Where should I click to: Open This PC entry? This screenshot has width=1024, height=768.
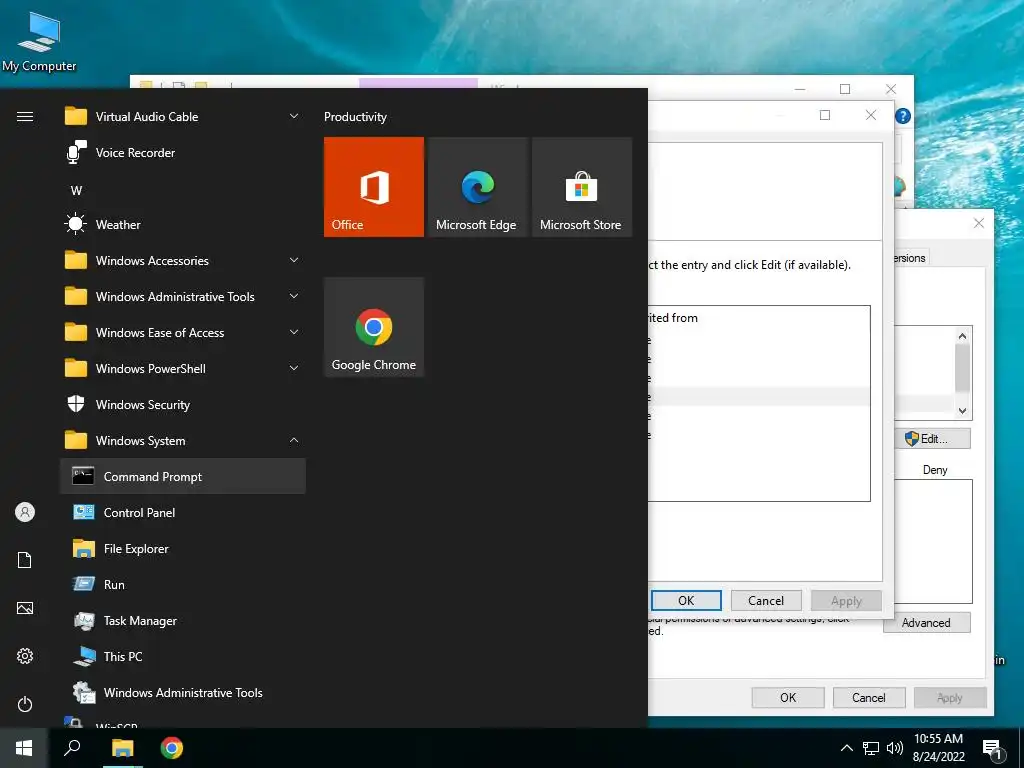[183, 656]
